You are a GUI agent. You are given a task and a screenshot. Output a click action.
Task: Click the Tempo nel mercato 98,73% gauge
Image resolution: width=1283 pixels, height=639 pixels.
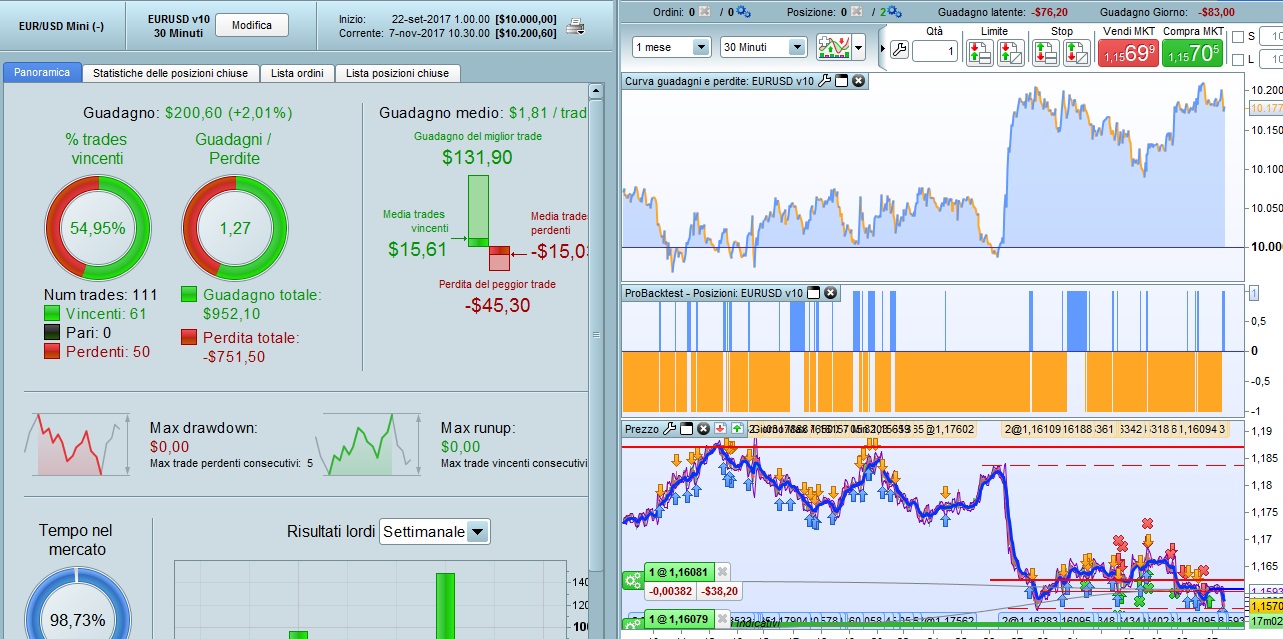coord(77,619)
